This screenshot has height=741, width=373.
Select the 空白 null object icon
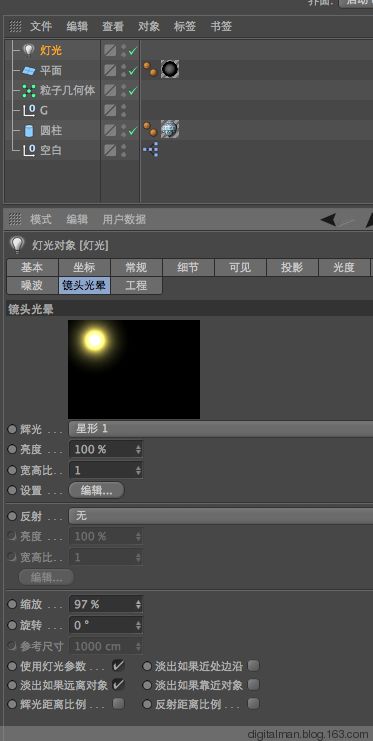pos(29,150)
